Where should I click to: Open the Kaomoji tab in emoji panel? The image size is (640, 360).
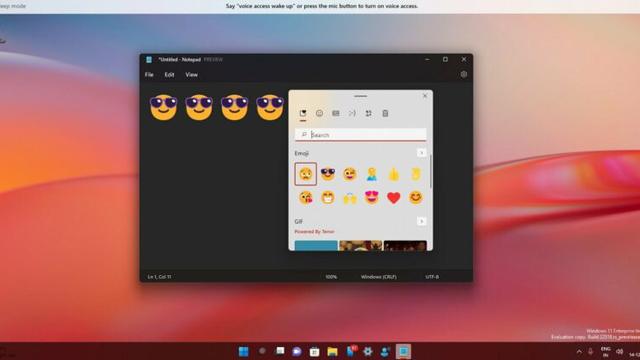352,113
